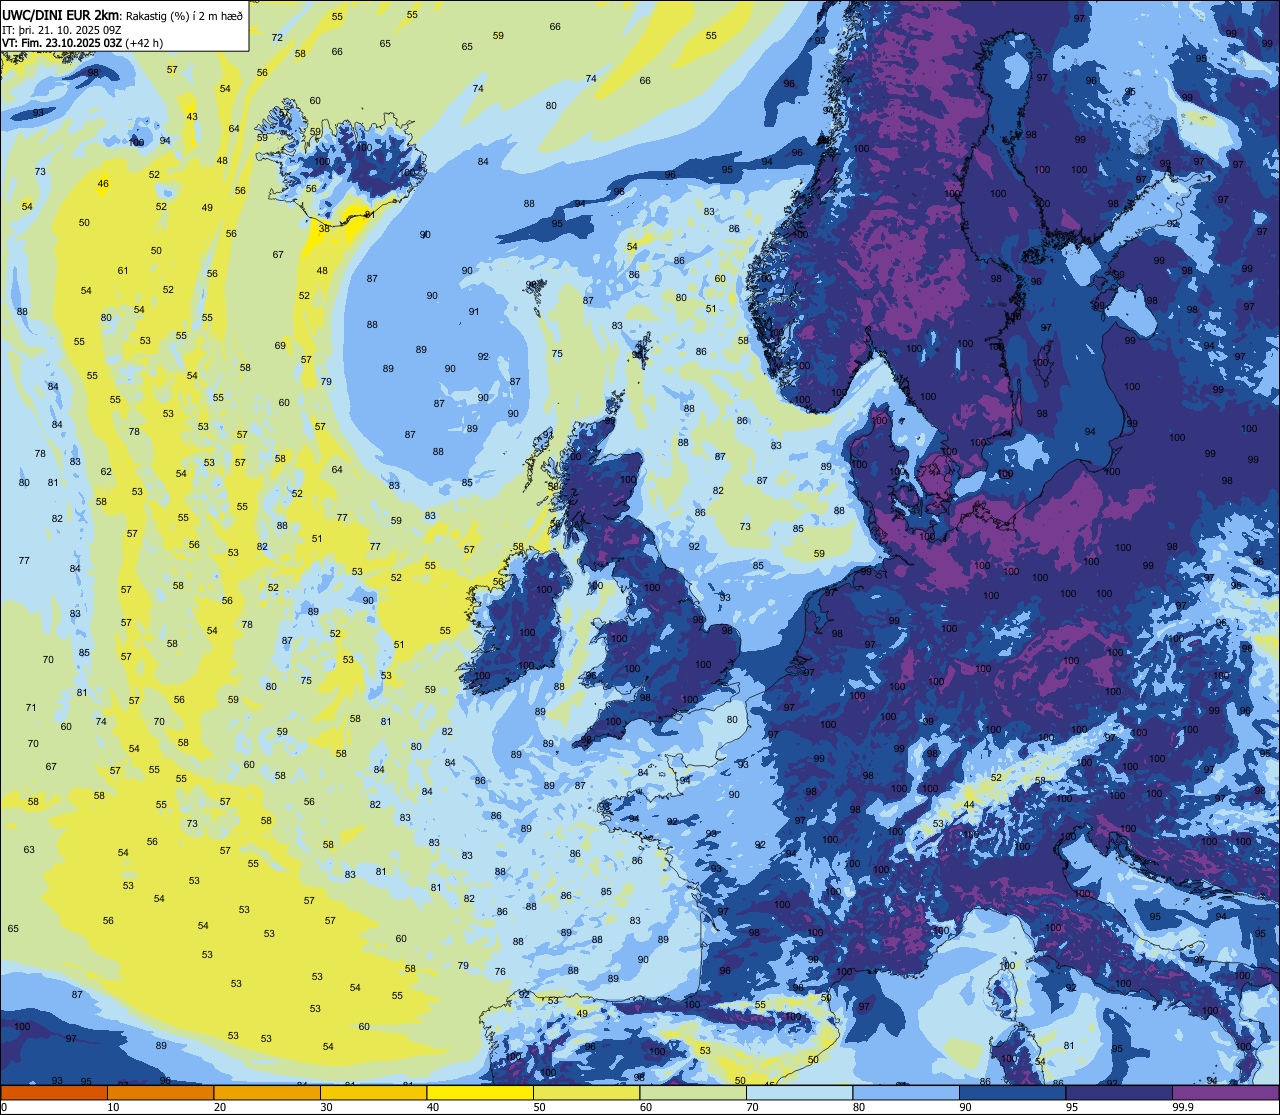Click the '95' legend scale label
This screenshot has width=1280, height=1115.
pyautogui.click(x=1071, y=1107)
